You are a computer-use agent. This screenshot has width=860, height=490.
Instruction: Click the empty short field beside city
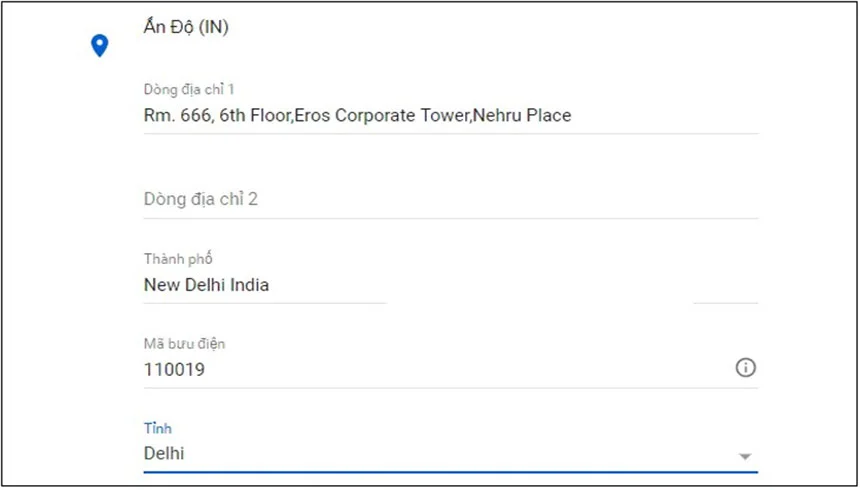pyautogui.click(x=725, y=287)
